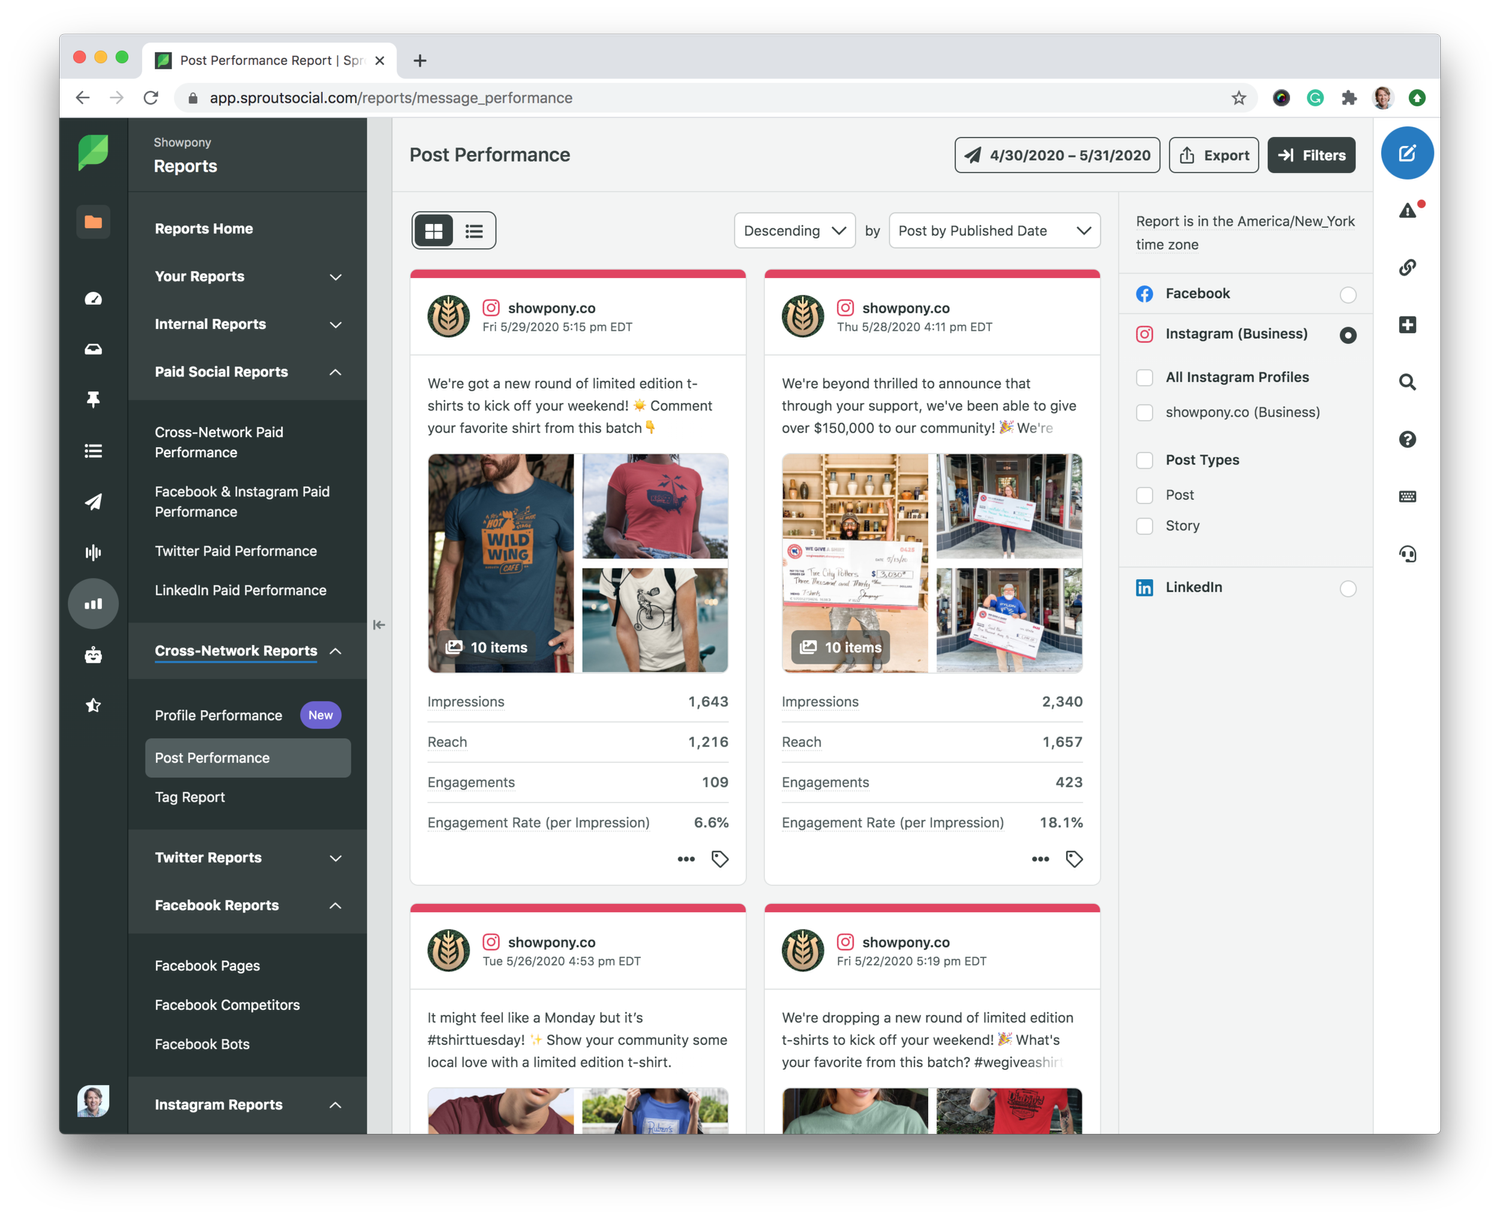Open the inbox tray icon in left rail

[93, 349]
